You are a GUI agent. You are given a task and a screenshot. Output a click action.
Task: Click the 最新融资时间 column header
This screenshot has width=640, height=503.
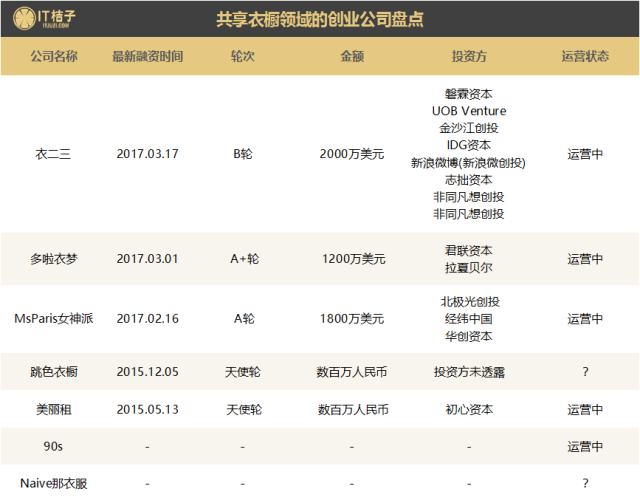coord(147,56)
